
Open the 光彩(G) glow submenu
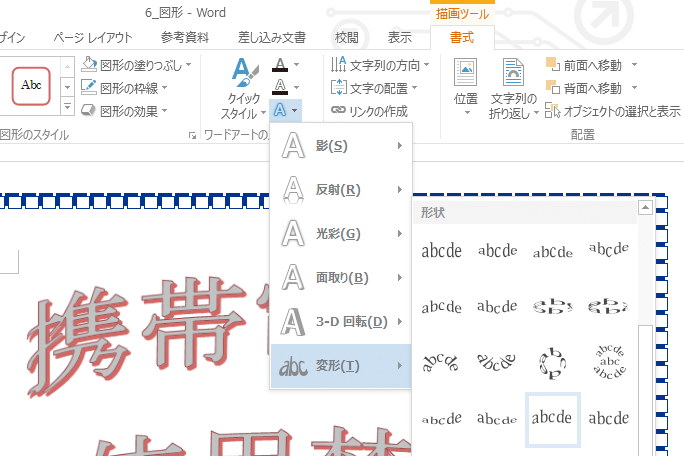[x=341, y=234]
